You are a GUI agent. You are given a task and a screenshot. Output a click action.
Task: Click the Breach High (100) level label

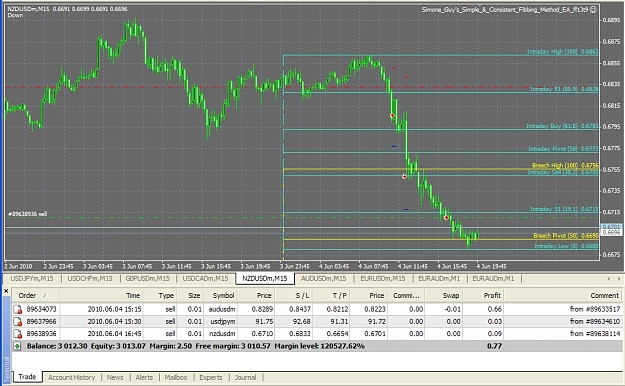point(565,165)
